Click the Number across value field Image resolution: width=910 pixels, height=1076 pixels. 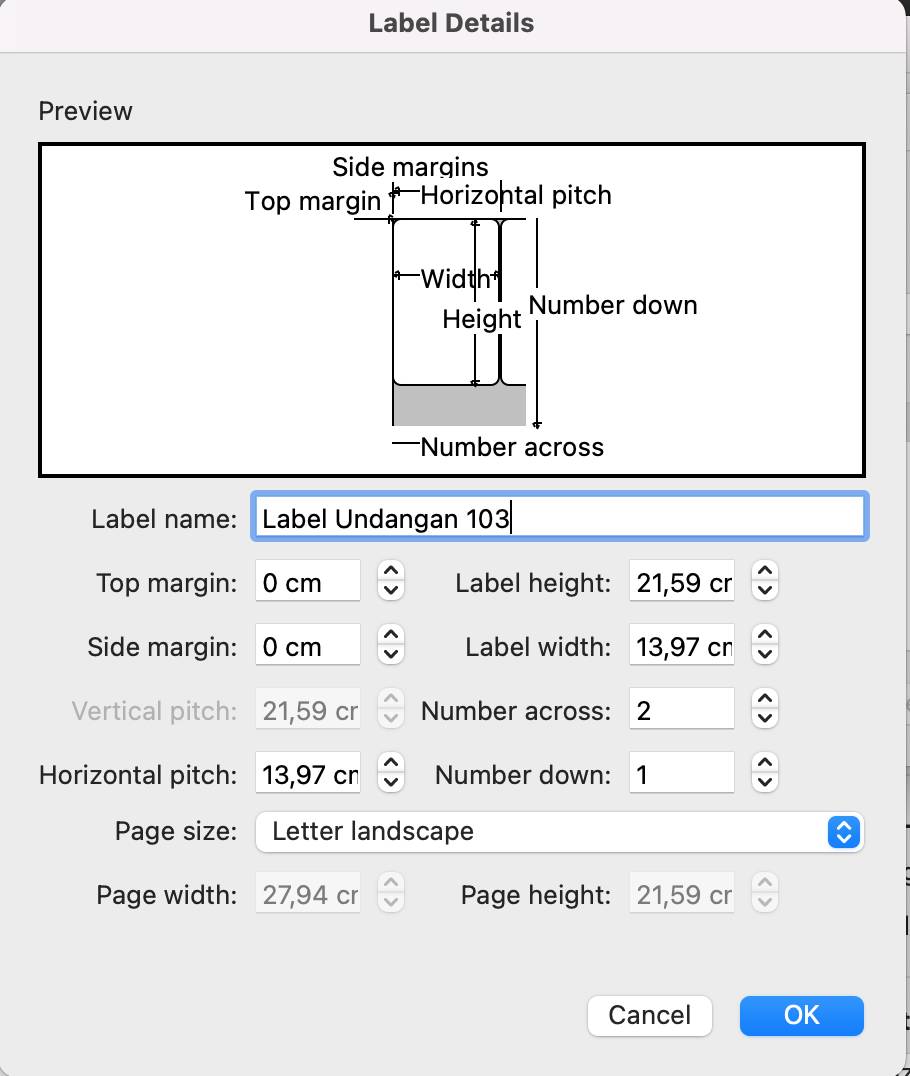[x=681, y=709]
